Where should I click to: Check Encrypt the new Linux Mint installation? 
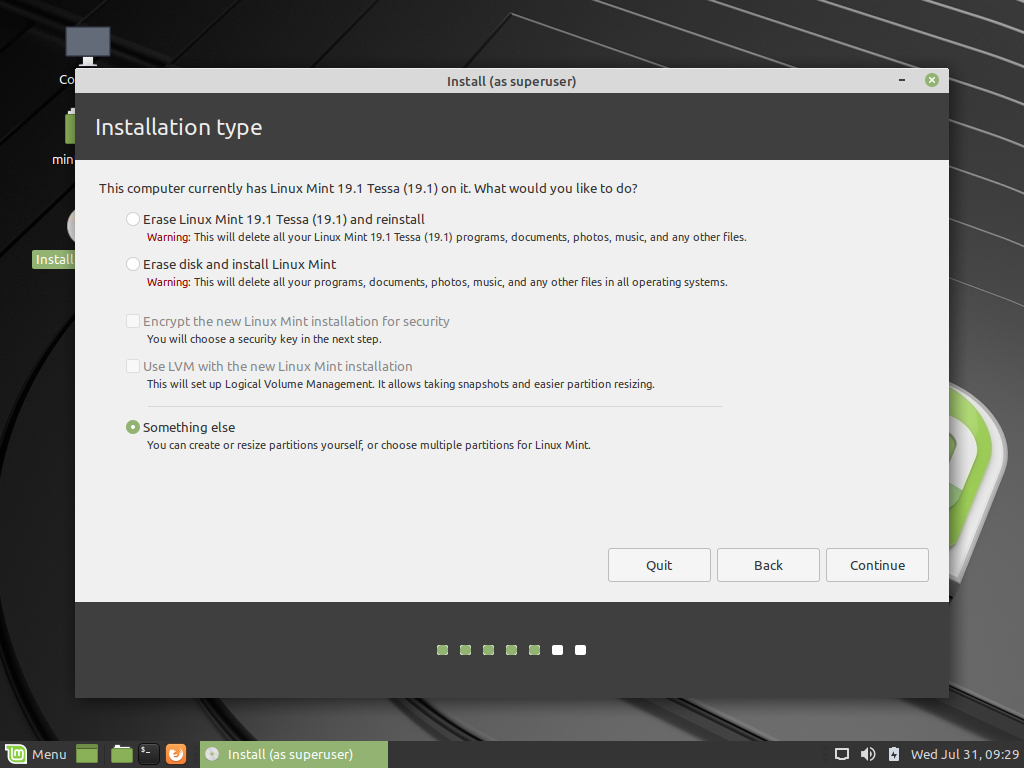(133, 320)
